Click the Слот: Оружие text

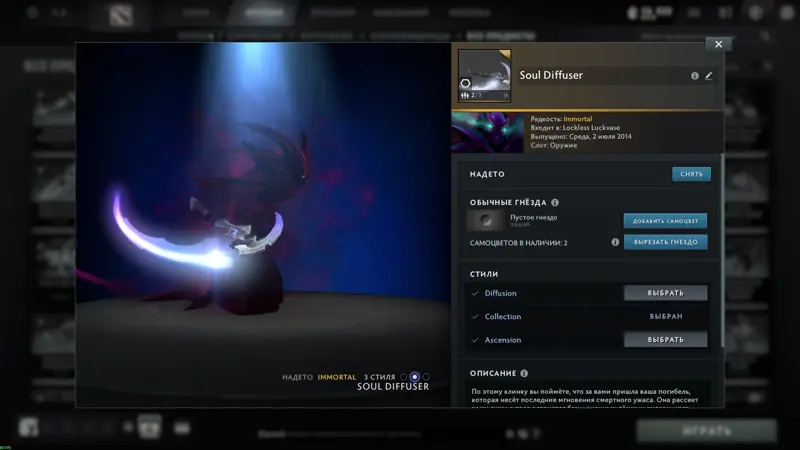pos(554,145)
